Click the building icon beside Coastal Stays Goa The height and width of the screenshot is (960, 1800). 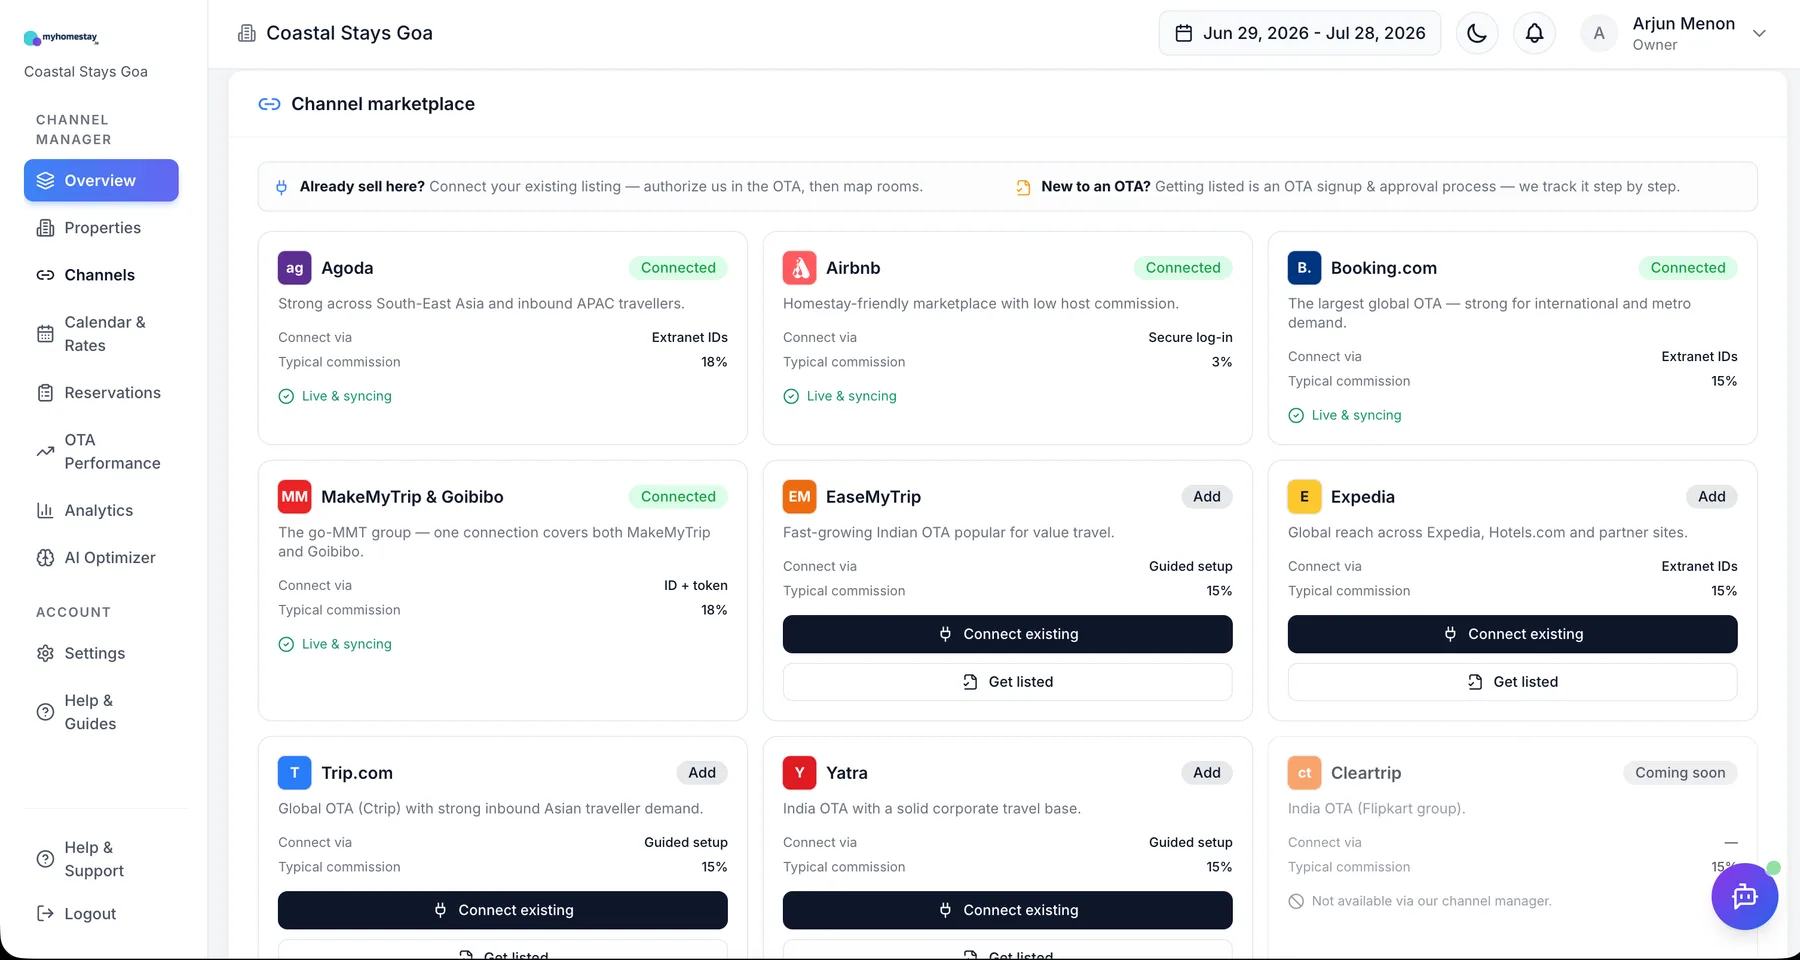(247, 33)
